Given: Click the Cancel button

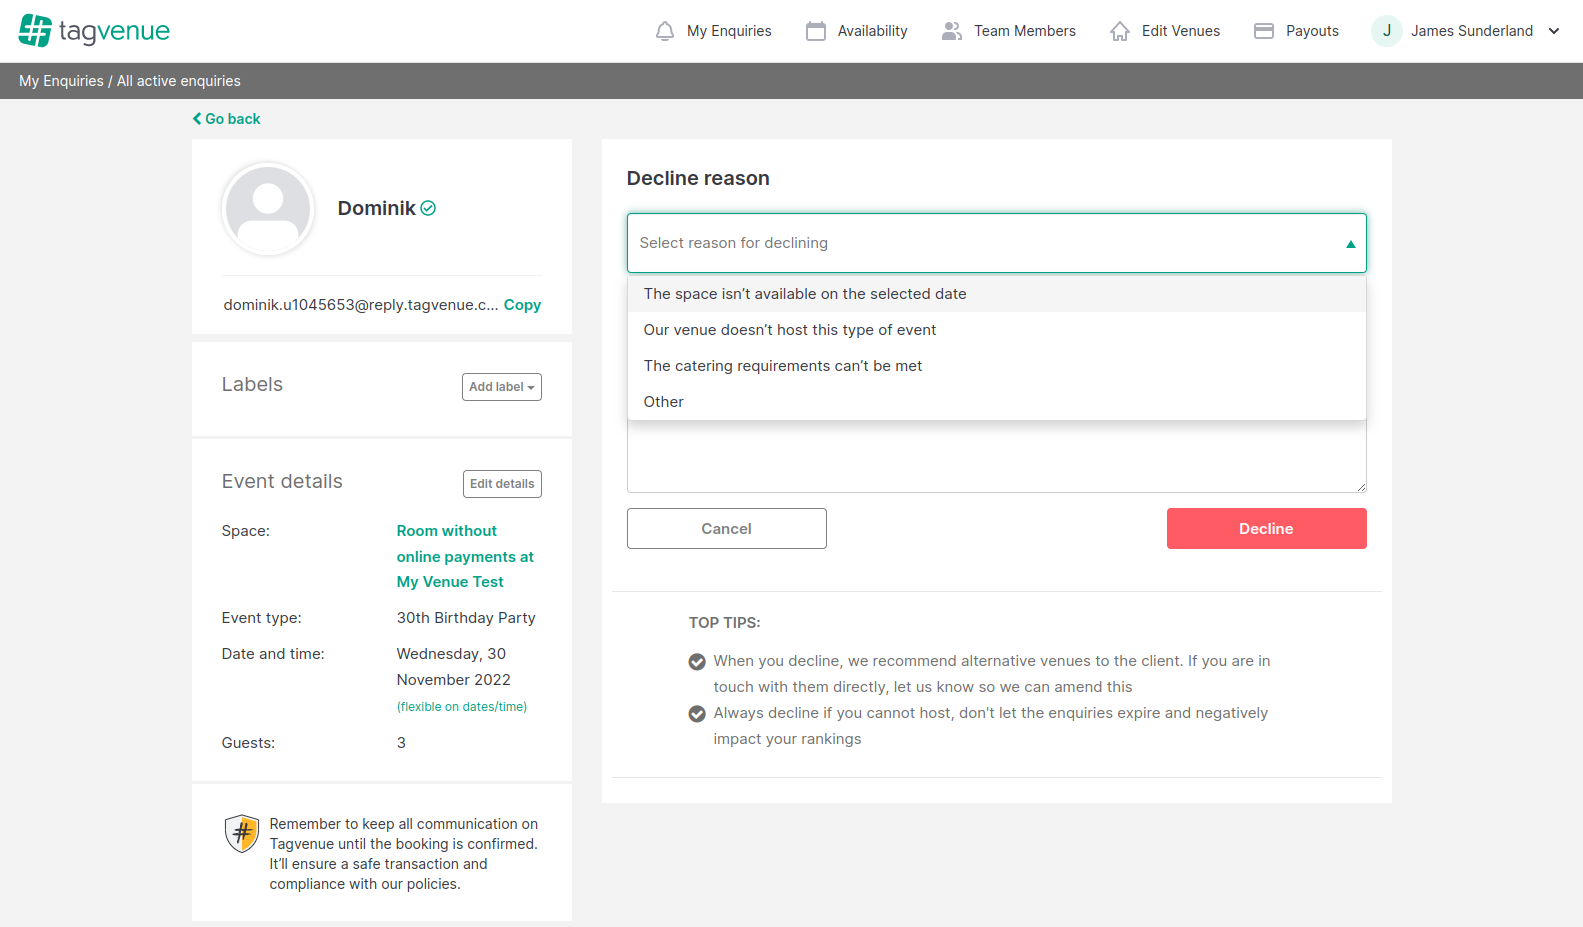Looking at the screenshot, I should (x=727, y=528).
